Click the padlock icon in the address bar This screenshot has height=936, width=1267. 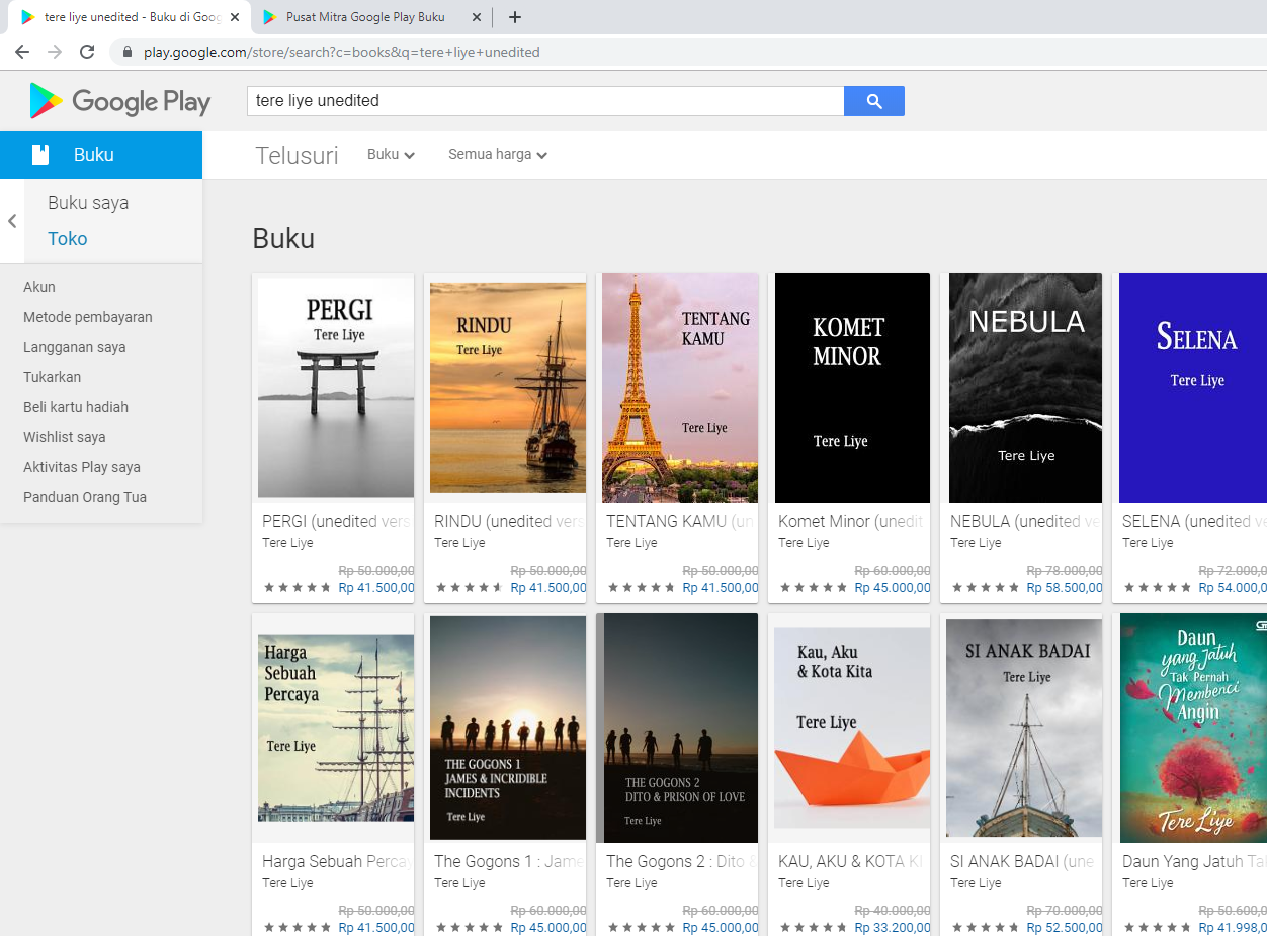point(127,52)
